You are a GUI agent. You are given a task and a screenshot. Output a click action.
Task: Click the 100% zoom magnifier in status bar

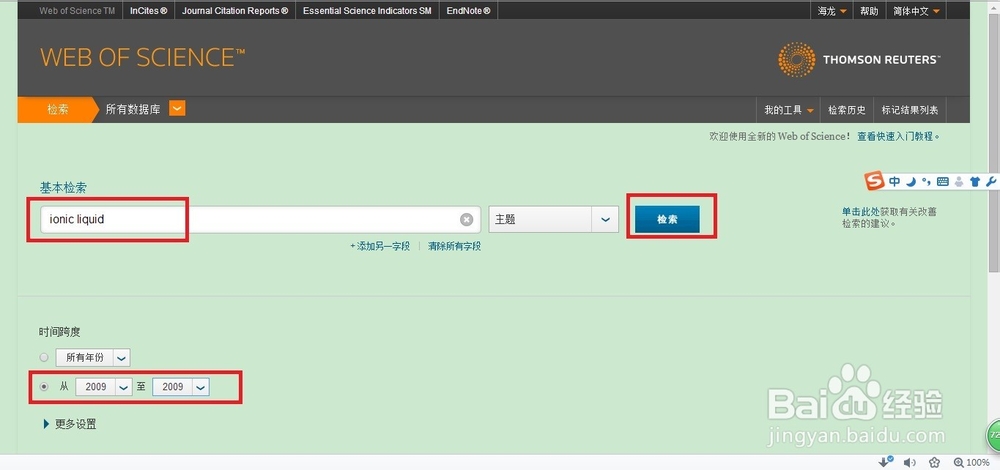971,462
